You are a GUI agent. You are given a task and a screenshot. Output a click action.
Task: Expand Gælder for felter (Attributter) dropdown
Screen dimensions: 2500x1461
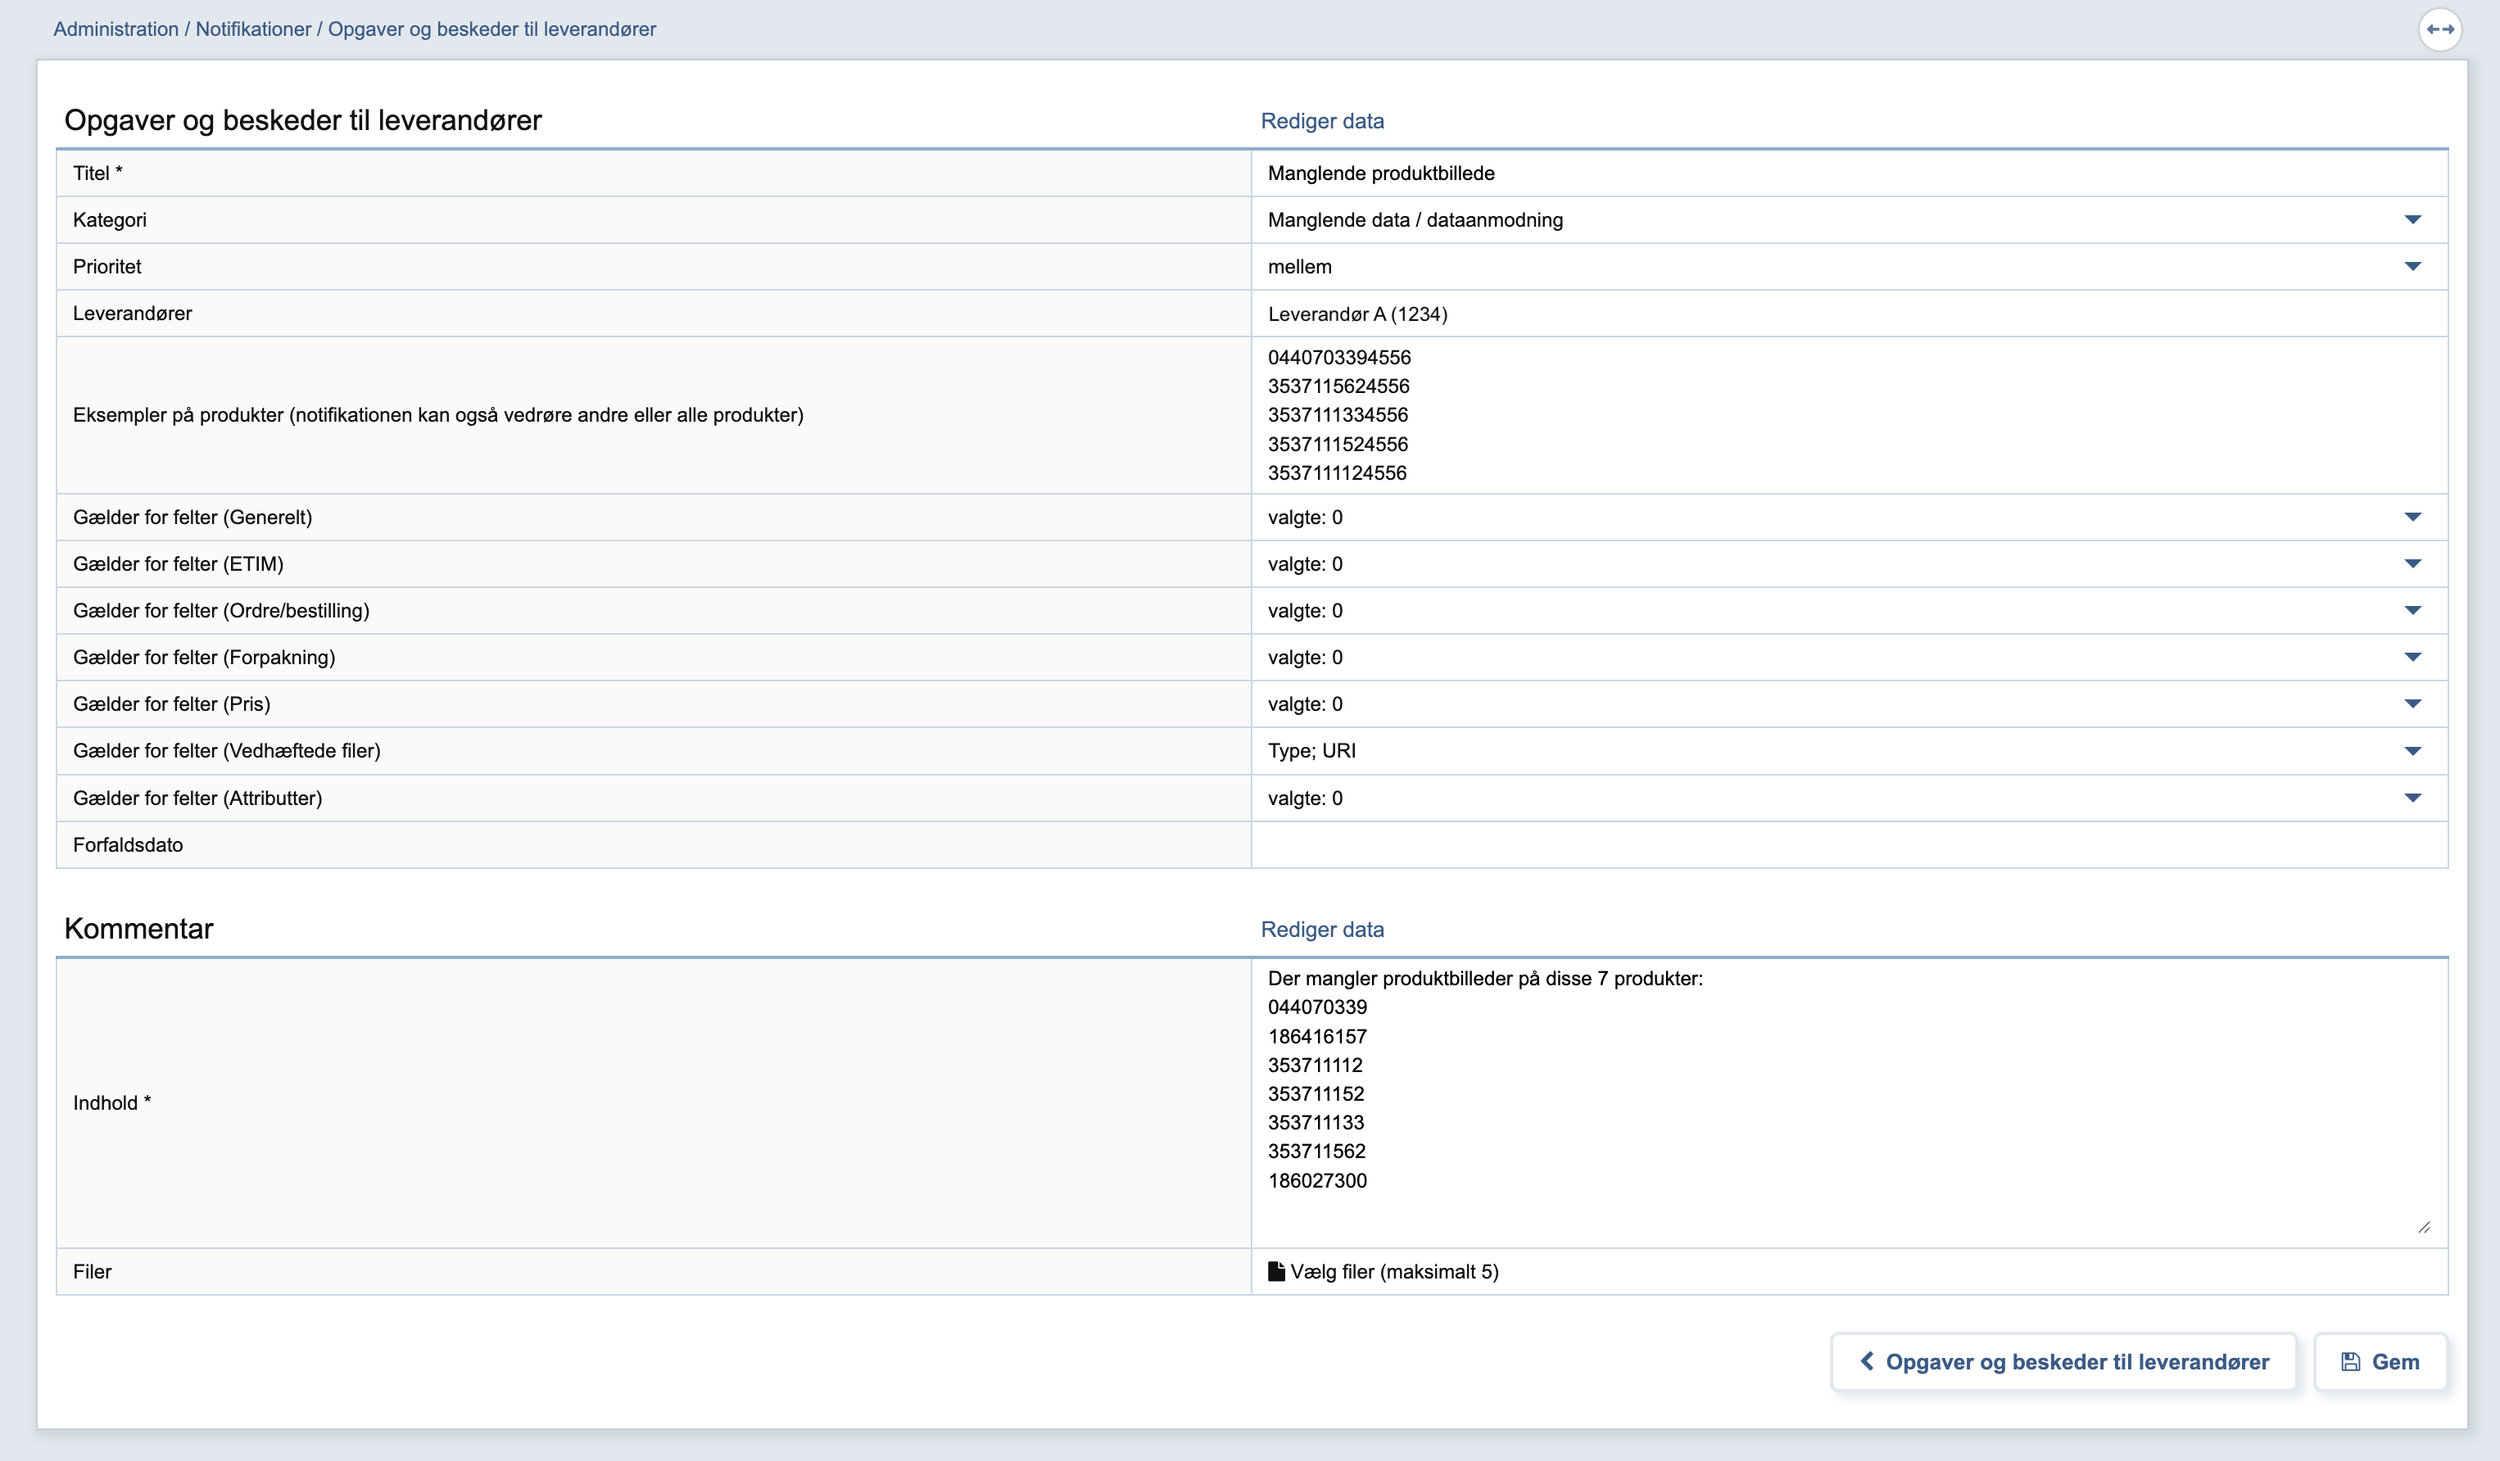(x=2412, y=798)
